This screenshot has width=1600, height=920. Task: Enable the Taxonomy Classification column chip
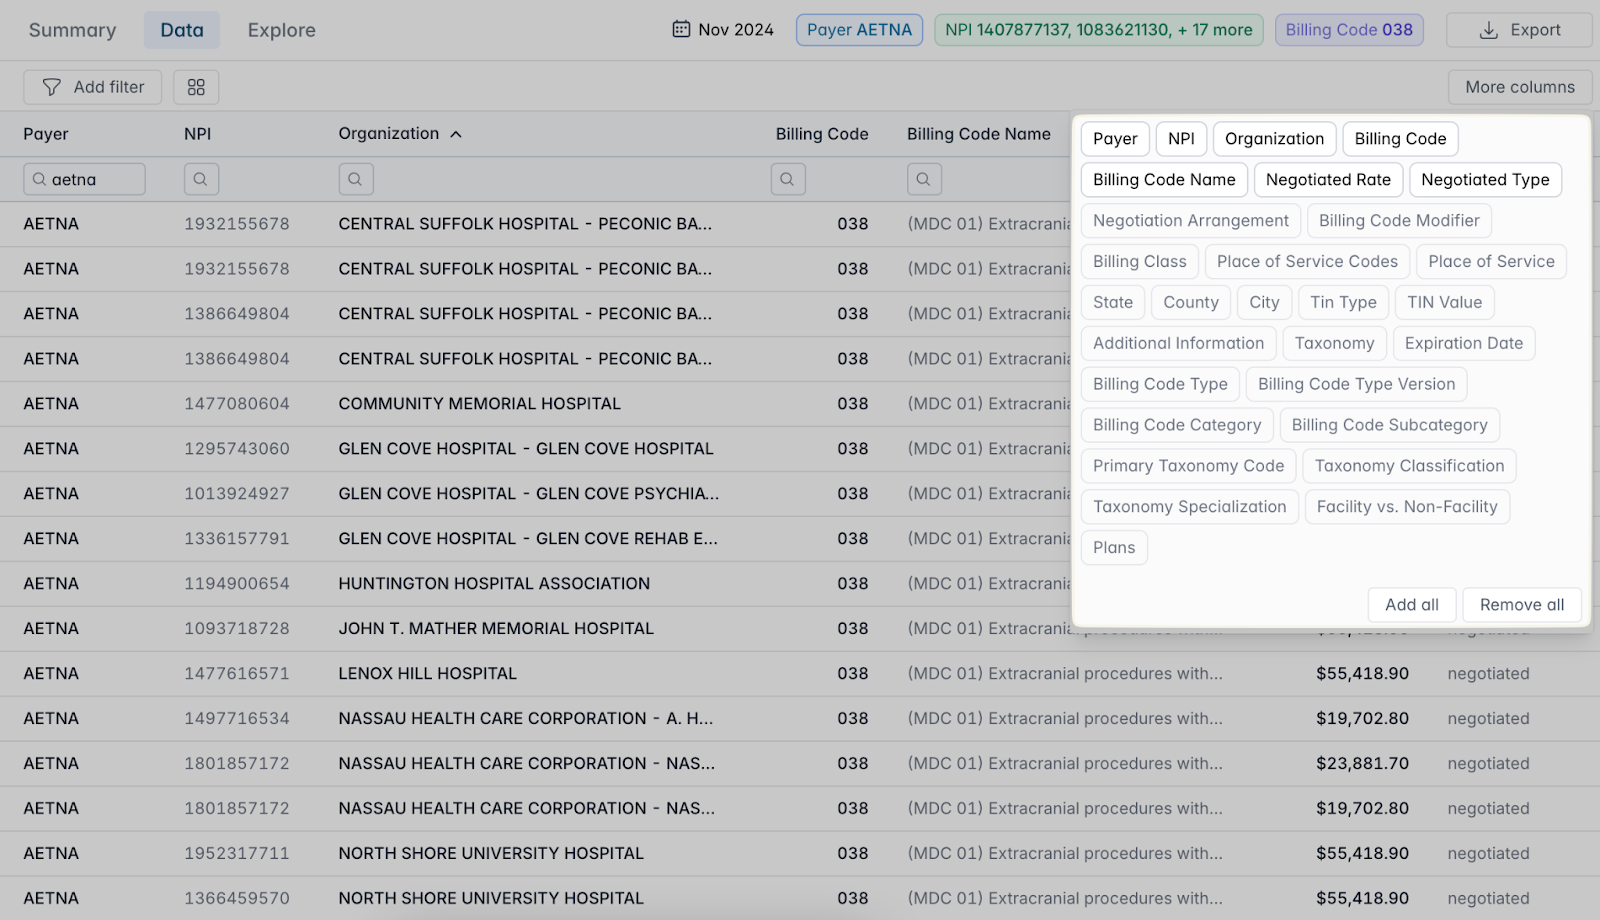(x=1408, y=466)
